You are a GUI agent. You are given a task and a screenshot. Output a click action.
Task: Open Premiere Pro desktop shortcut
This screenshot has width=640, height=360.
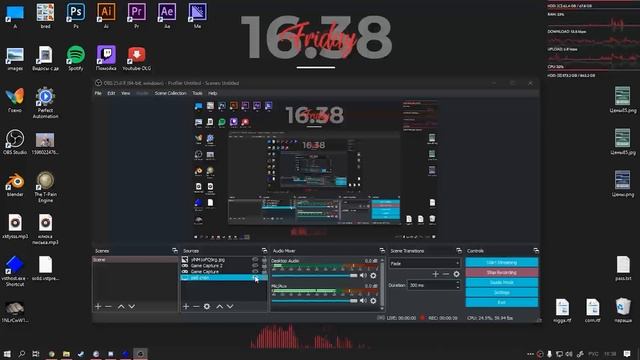[x=137, y=16]
